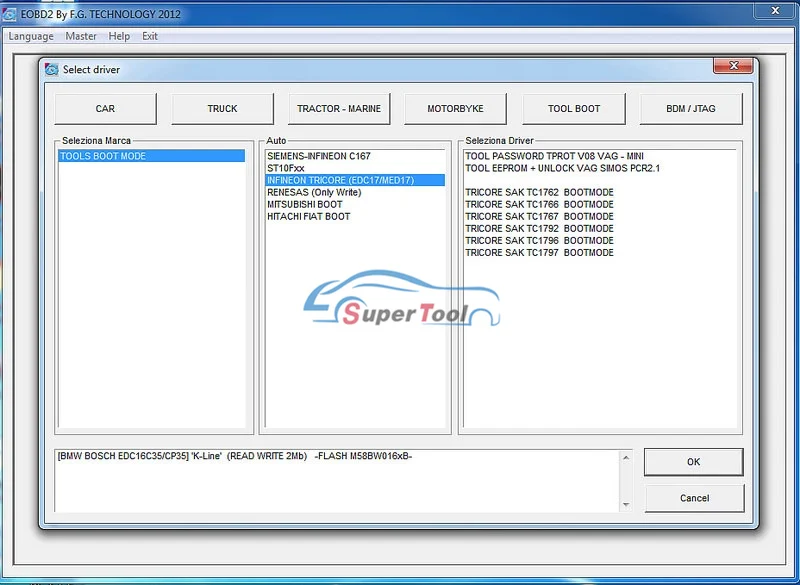Viewport: 800px width, 585px height.
Task: Select the TRUCK category button
Action: pos(222,109)
